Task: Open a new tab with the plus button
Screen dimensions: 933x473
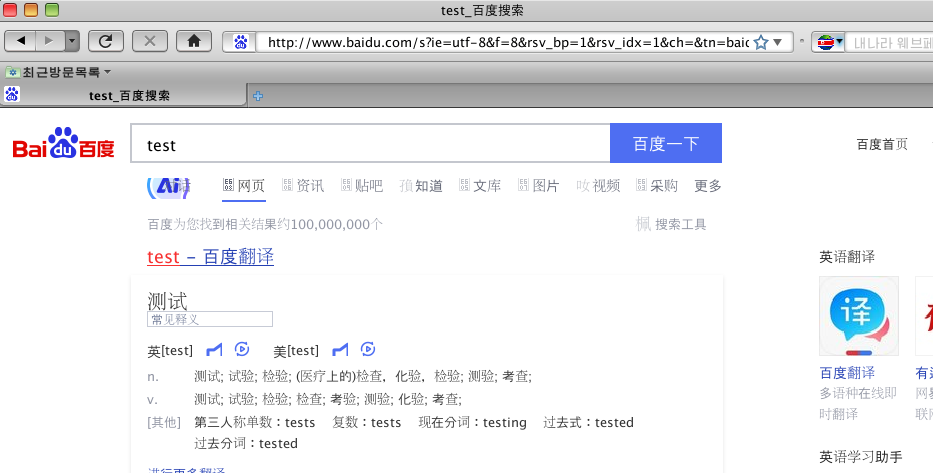Action: pos(258,96)
